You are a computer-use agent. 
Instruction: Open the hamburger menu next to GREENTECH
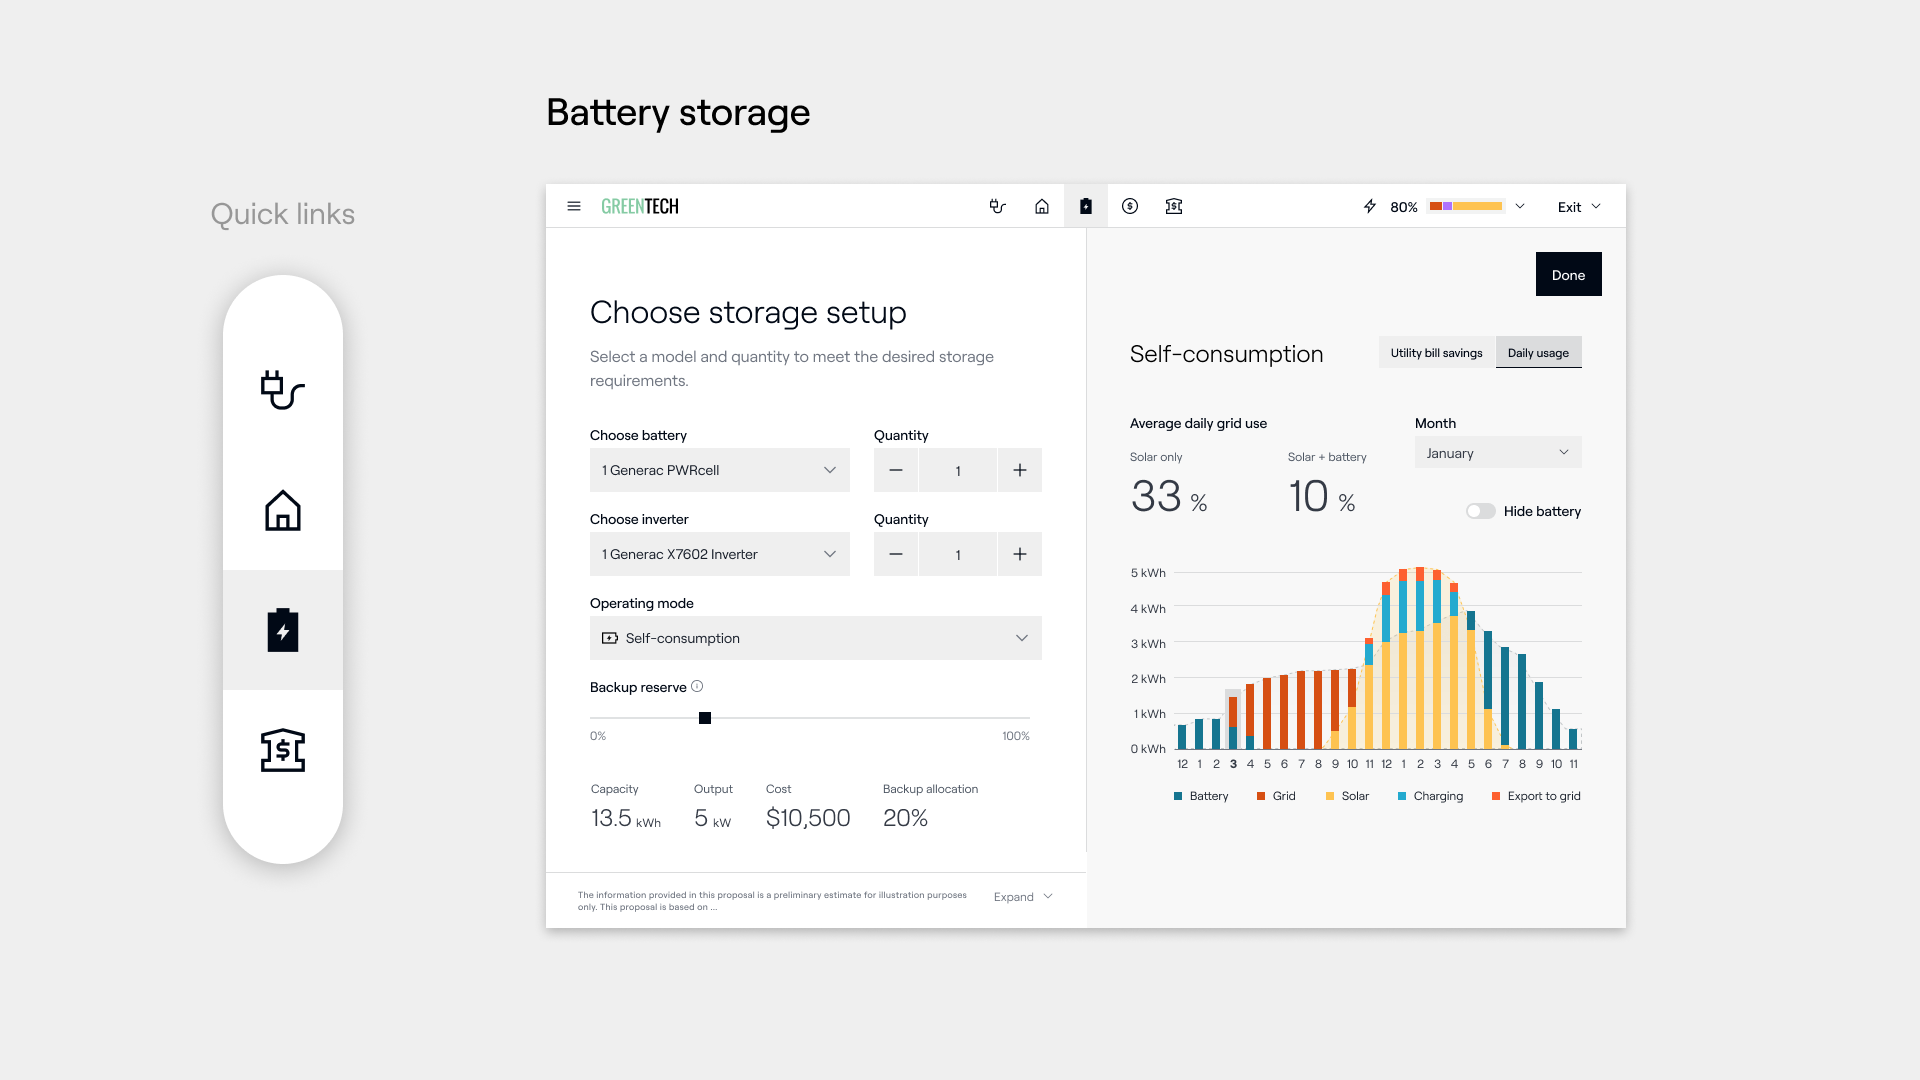tap(574, 206)
